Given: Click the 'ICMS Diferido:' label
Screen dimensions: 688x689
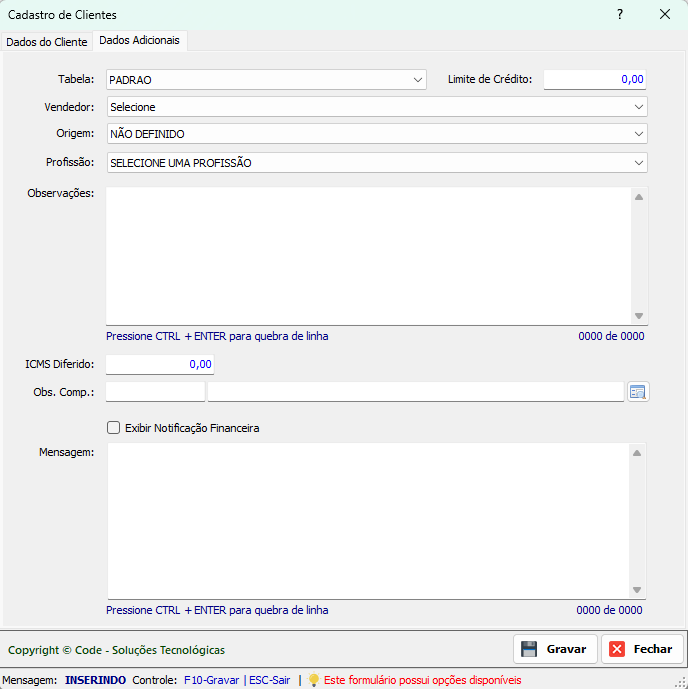Looking at the screenshot, I should (60, 364).
